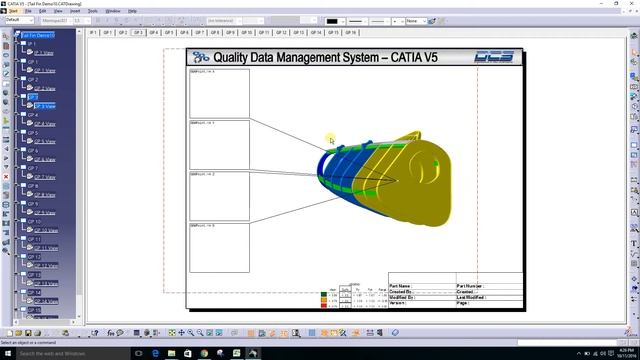The width and height of the screenshot is (640, 360).
Task: Select GP 7 View in the tree
Action: pos(45,177)
